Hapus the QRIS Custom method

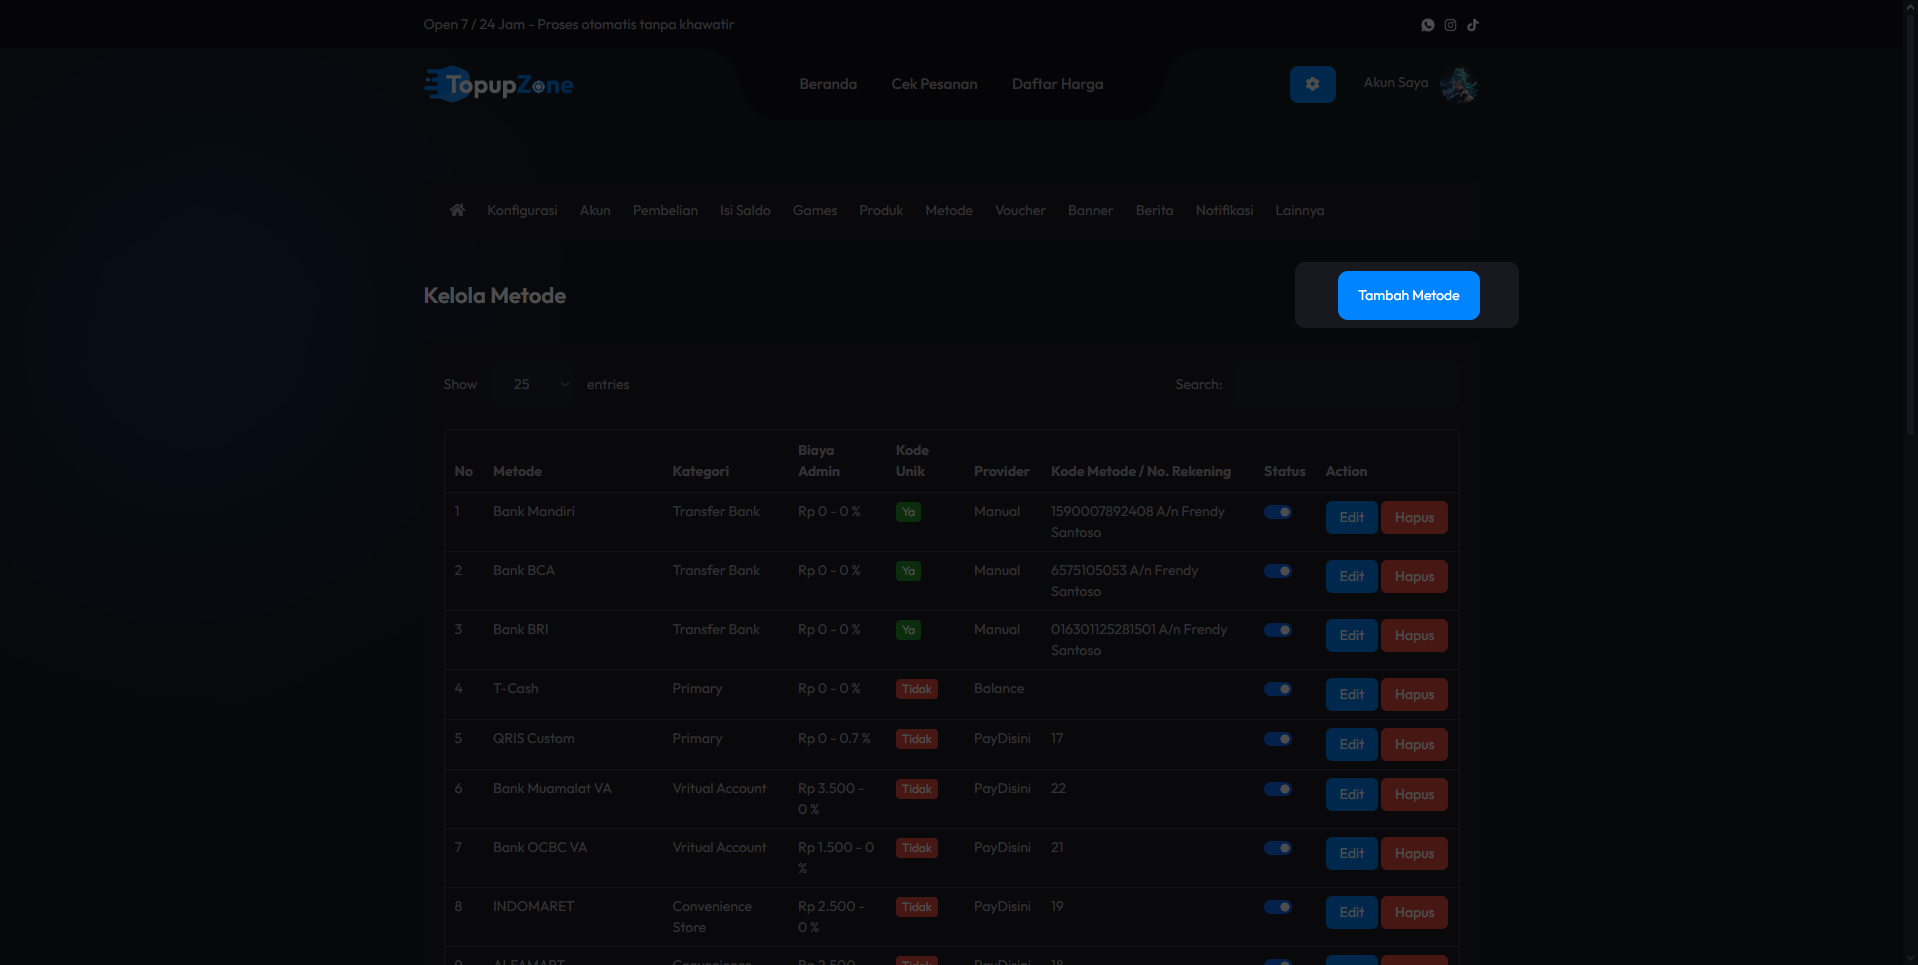[x=1414, y=744]
